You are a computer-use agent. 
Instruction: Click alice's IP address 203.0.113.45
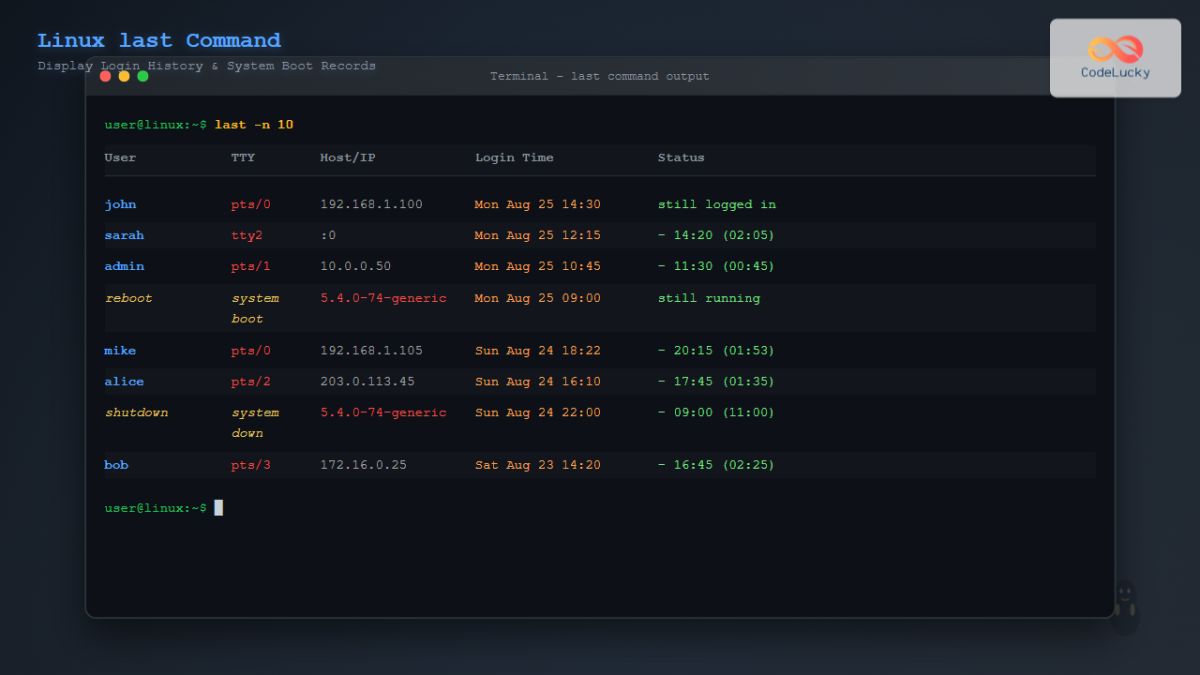(367, 382)
